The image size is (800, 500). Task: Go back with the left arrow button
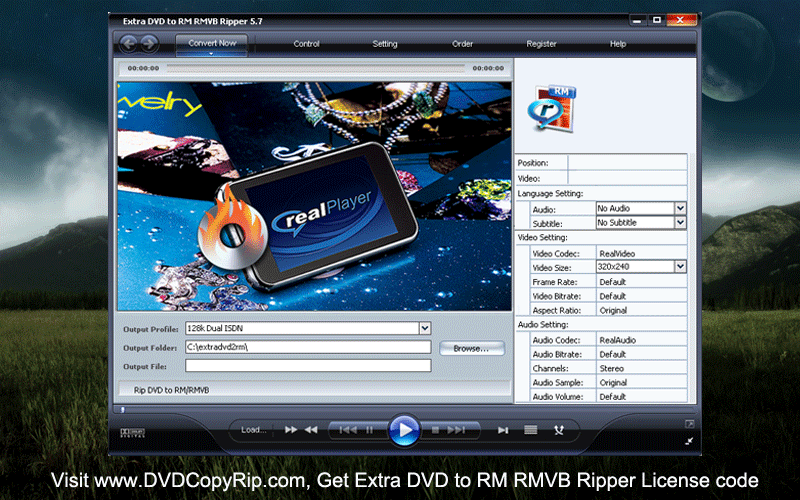pos(128,44)
